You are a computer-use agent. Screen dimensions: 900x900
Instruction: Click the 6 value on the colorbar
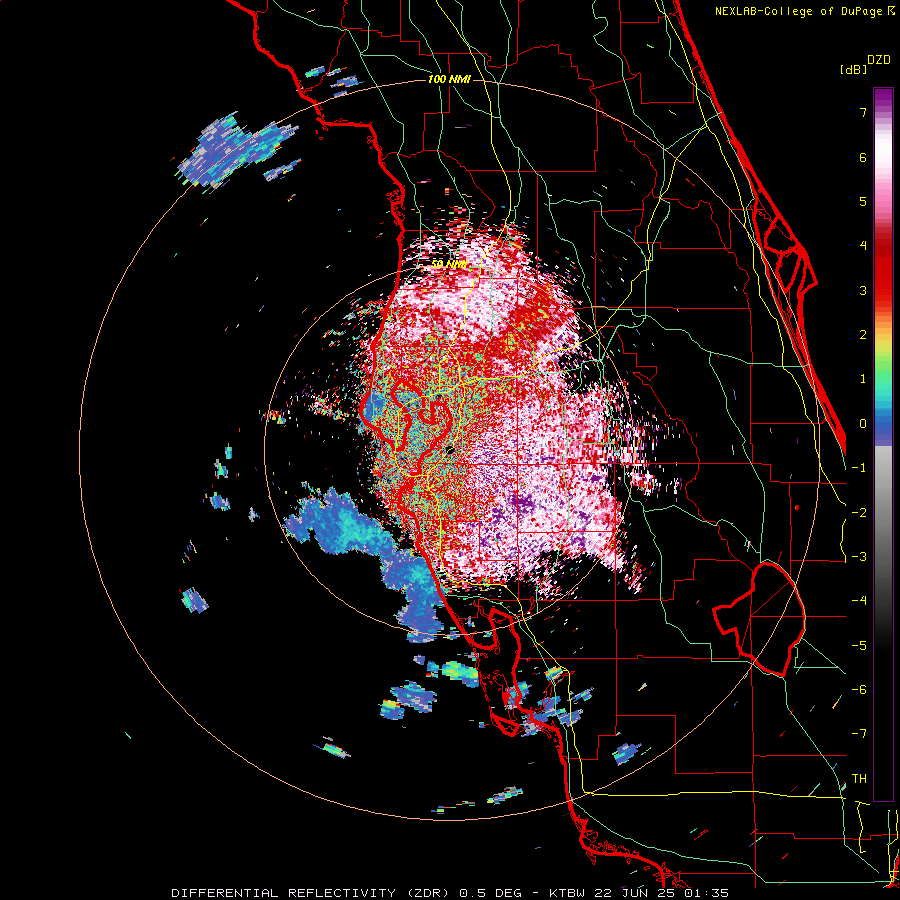(x=863, y=157)
